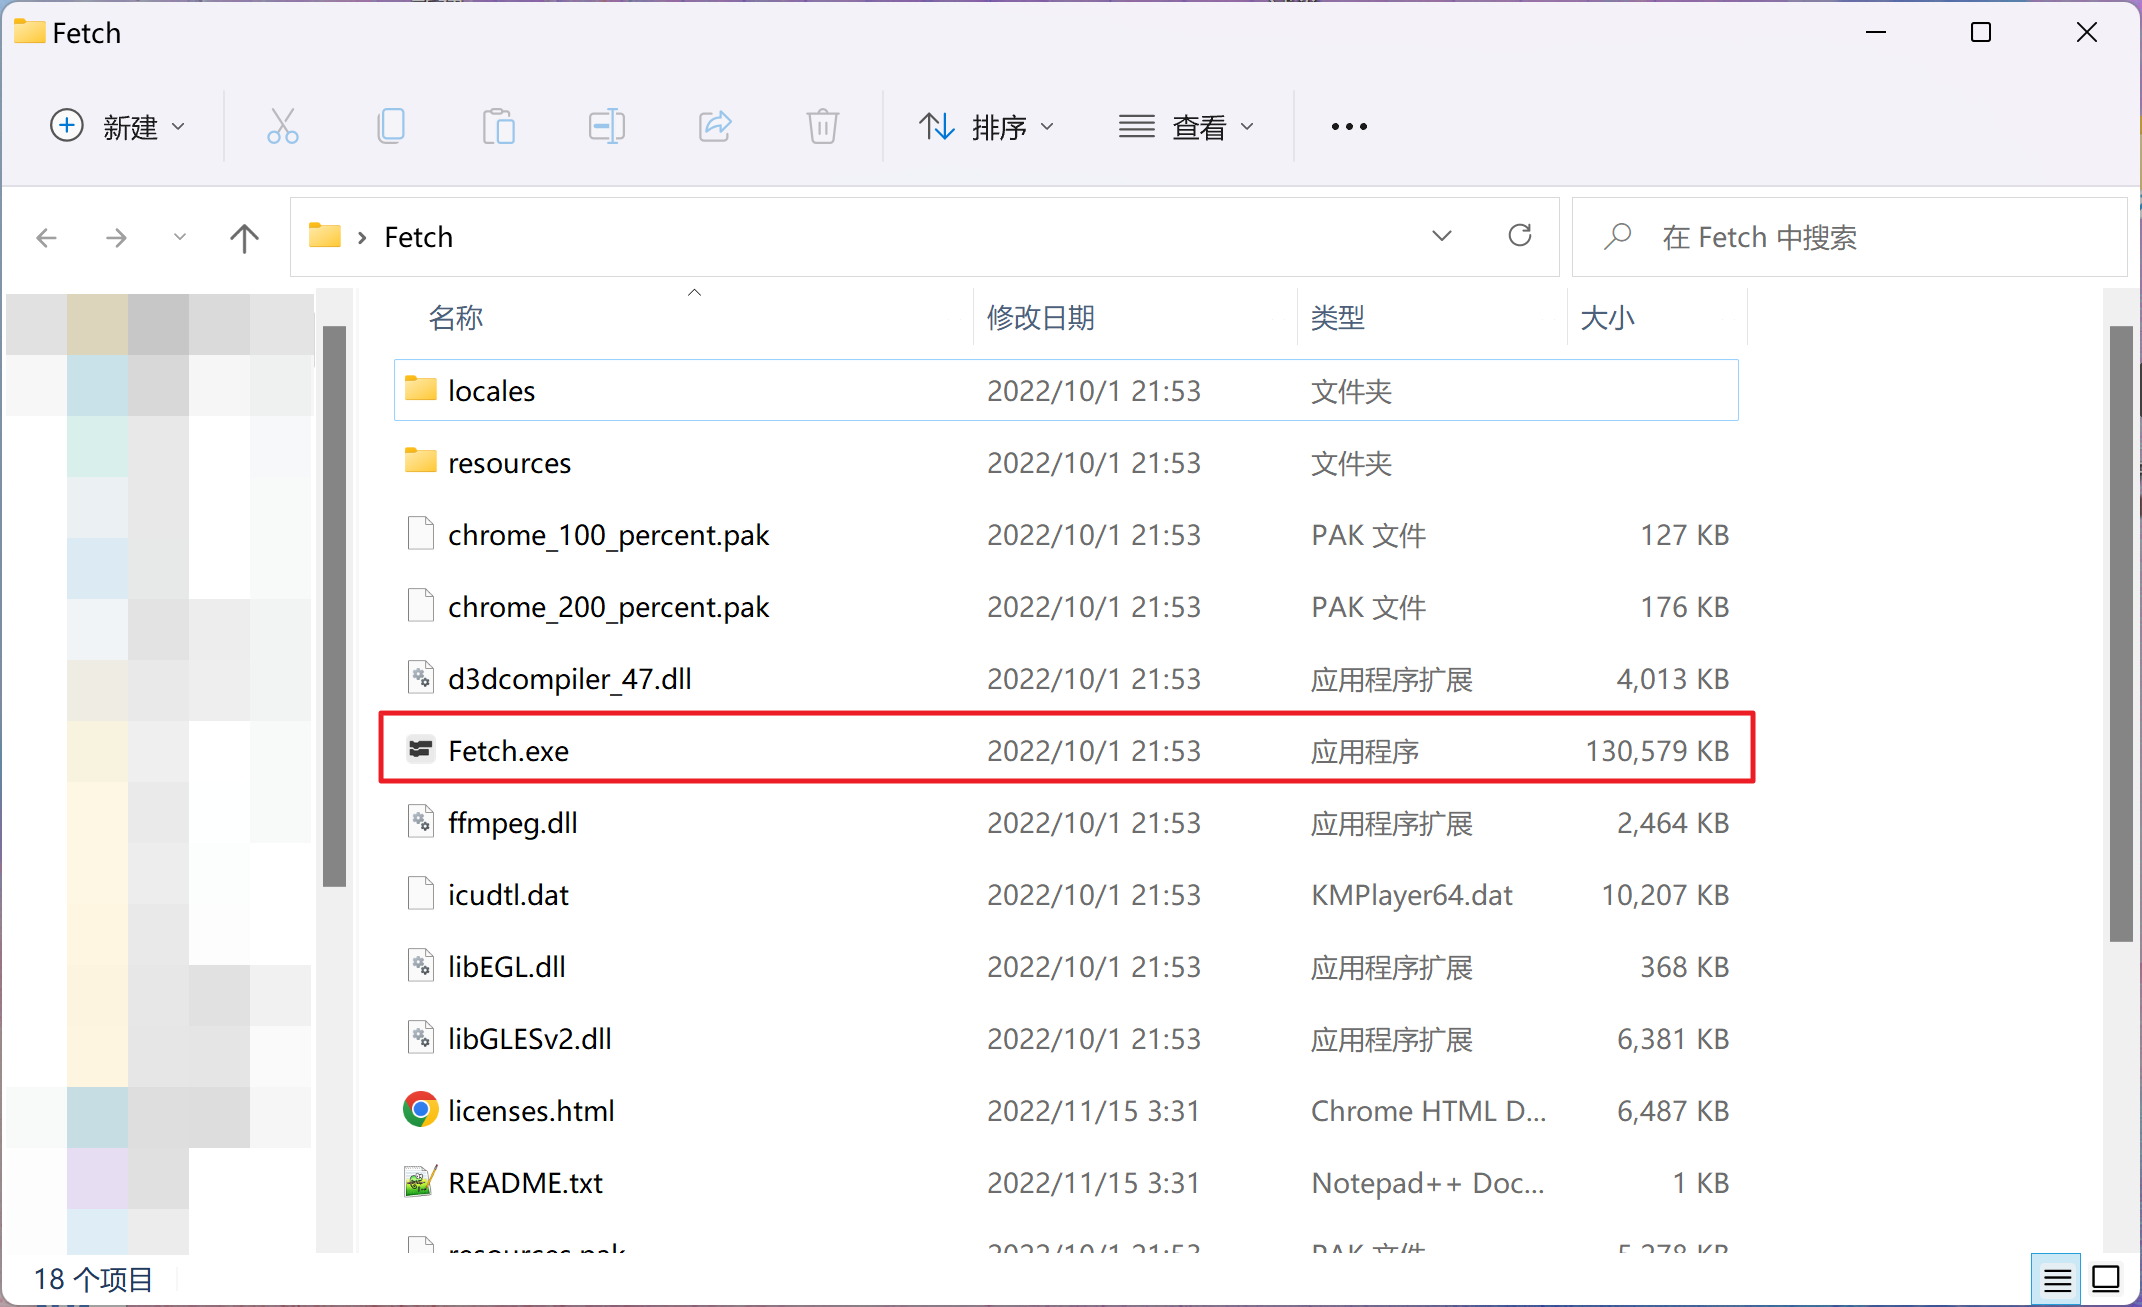Click the icudtl.dat file icon
The width and height of the screenshot is (2142, 1307).
tap(421, 893)
